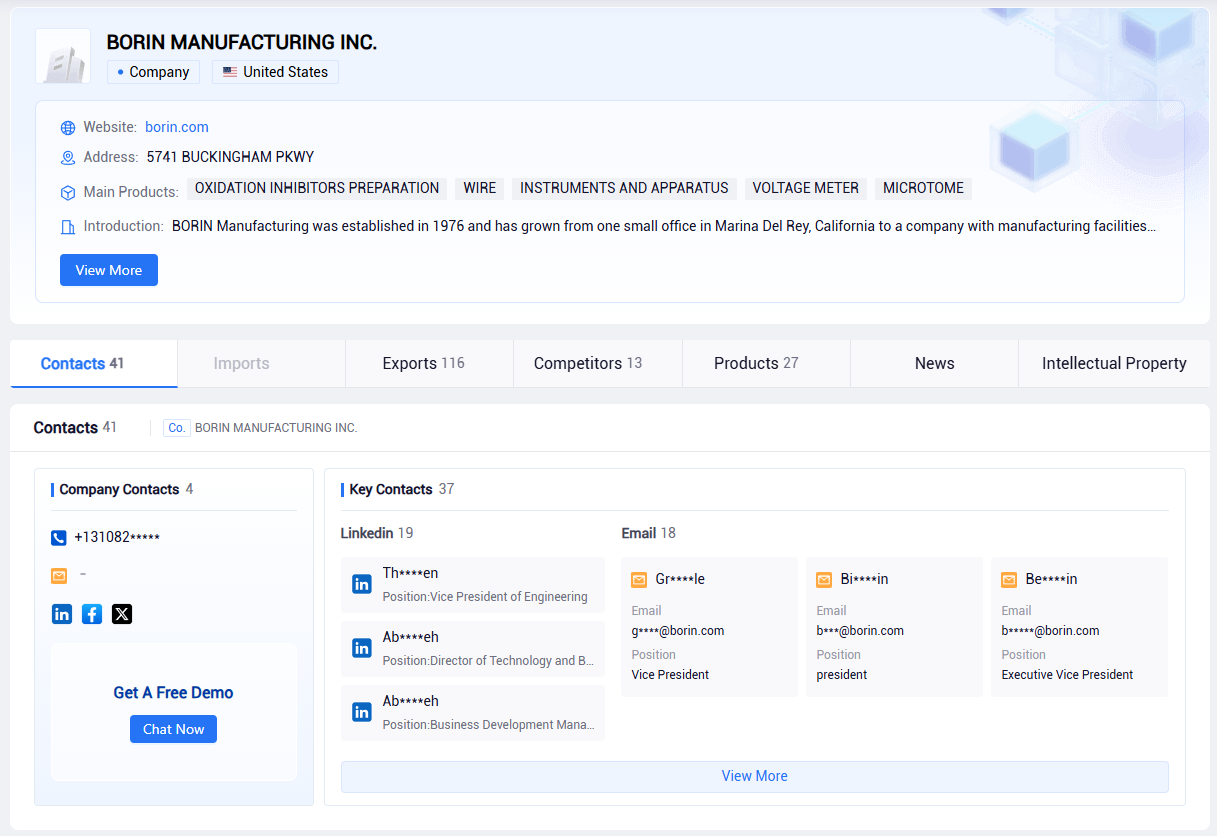Viewport: 1217px width, 836px height.
Task: Click the Executive Vice President position text
Action: click(1067, 675)
